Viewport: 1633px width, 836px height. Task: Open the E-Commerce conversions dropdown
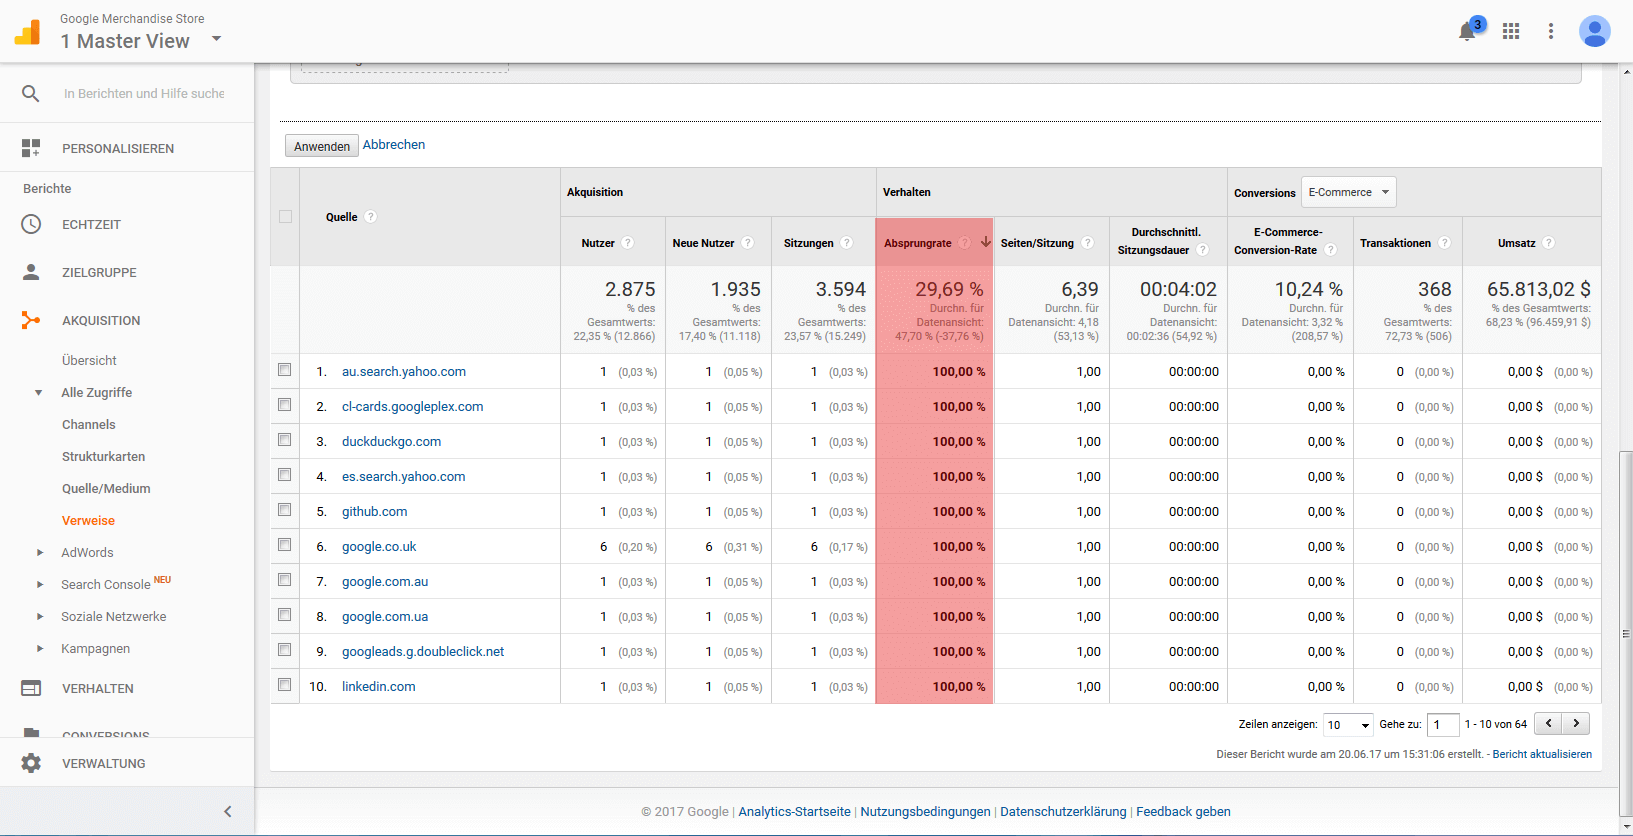click(1348, 192)
